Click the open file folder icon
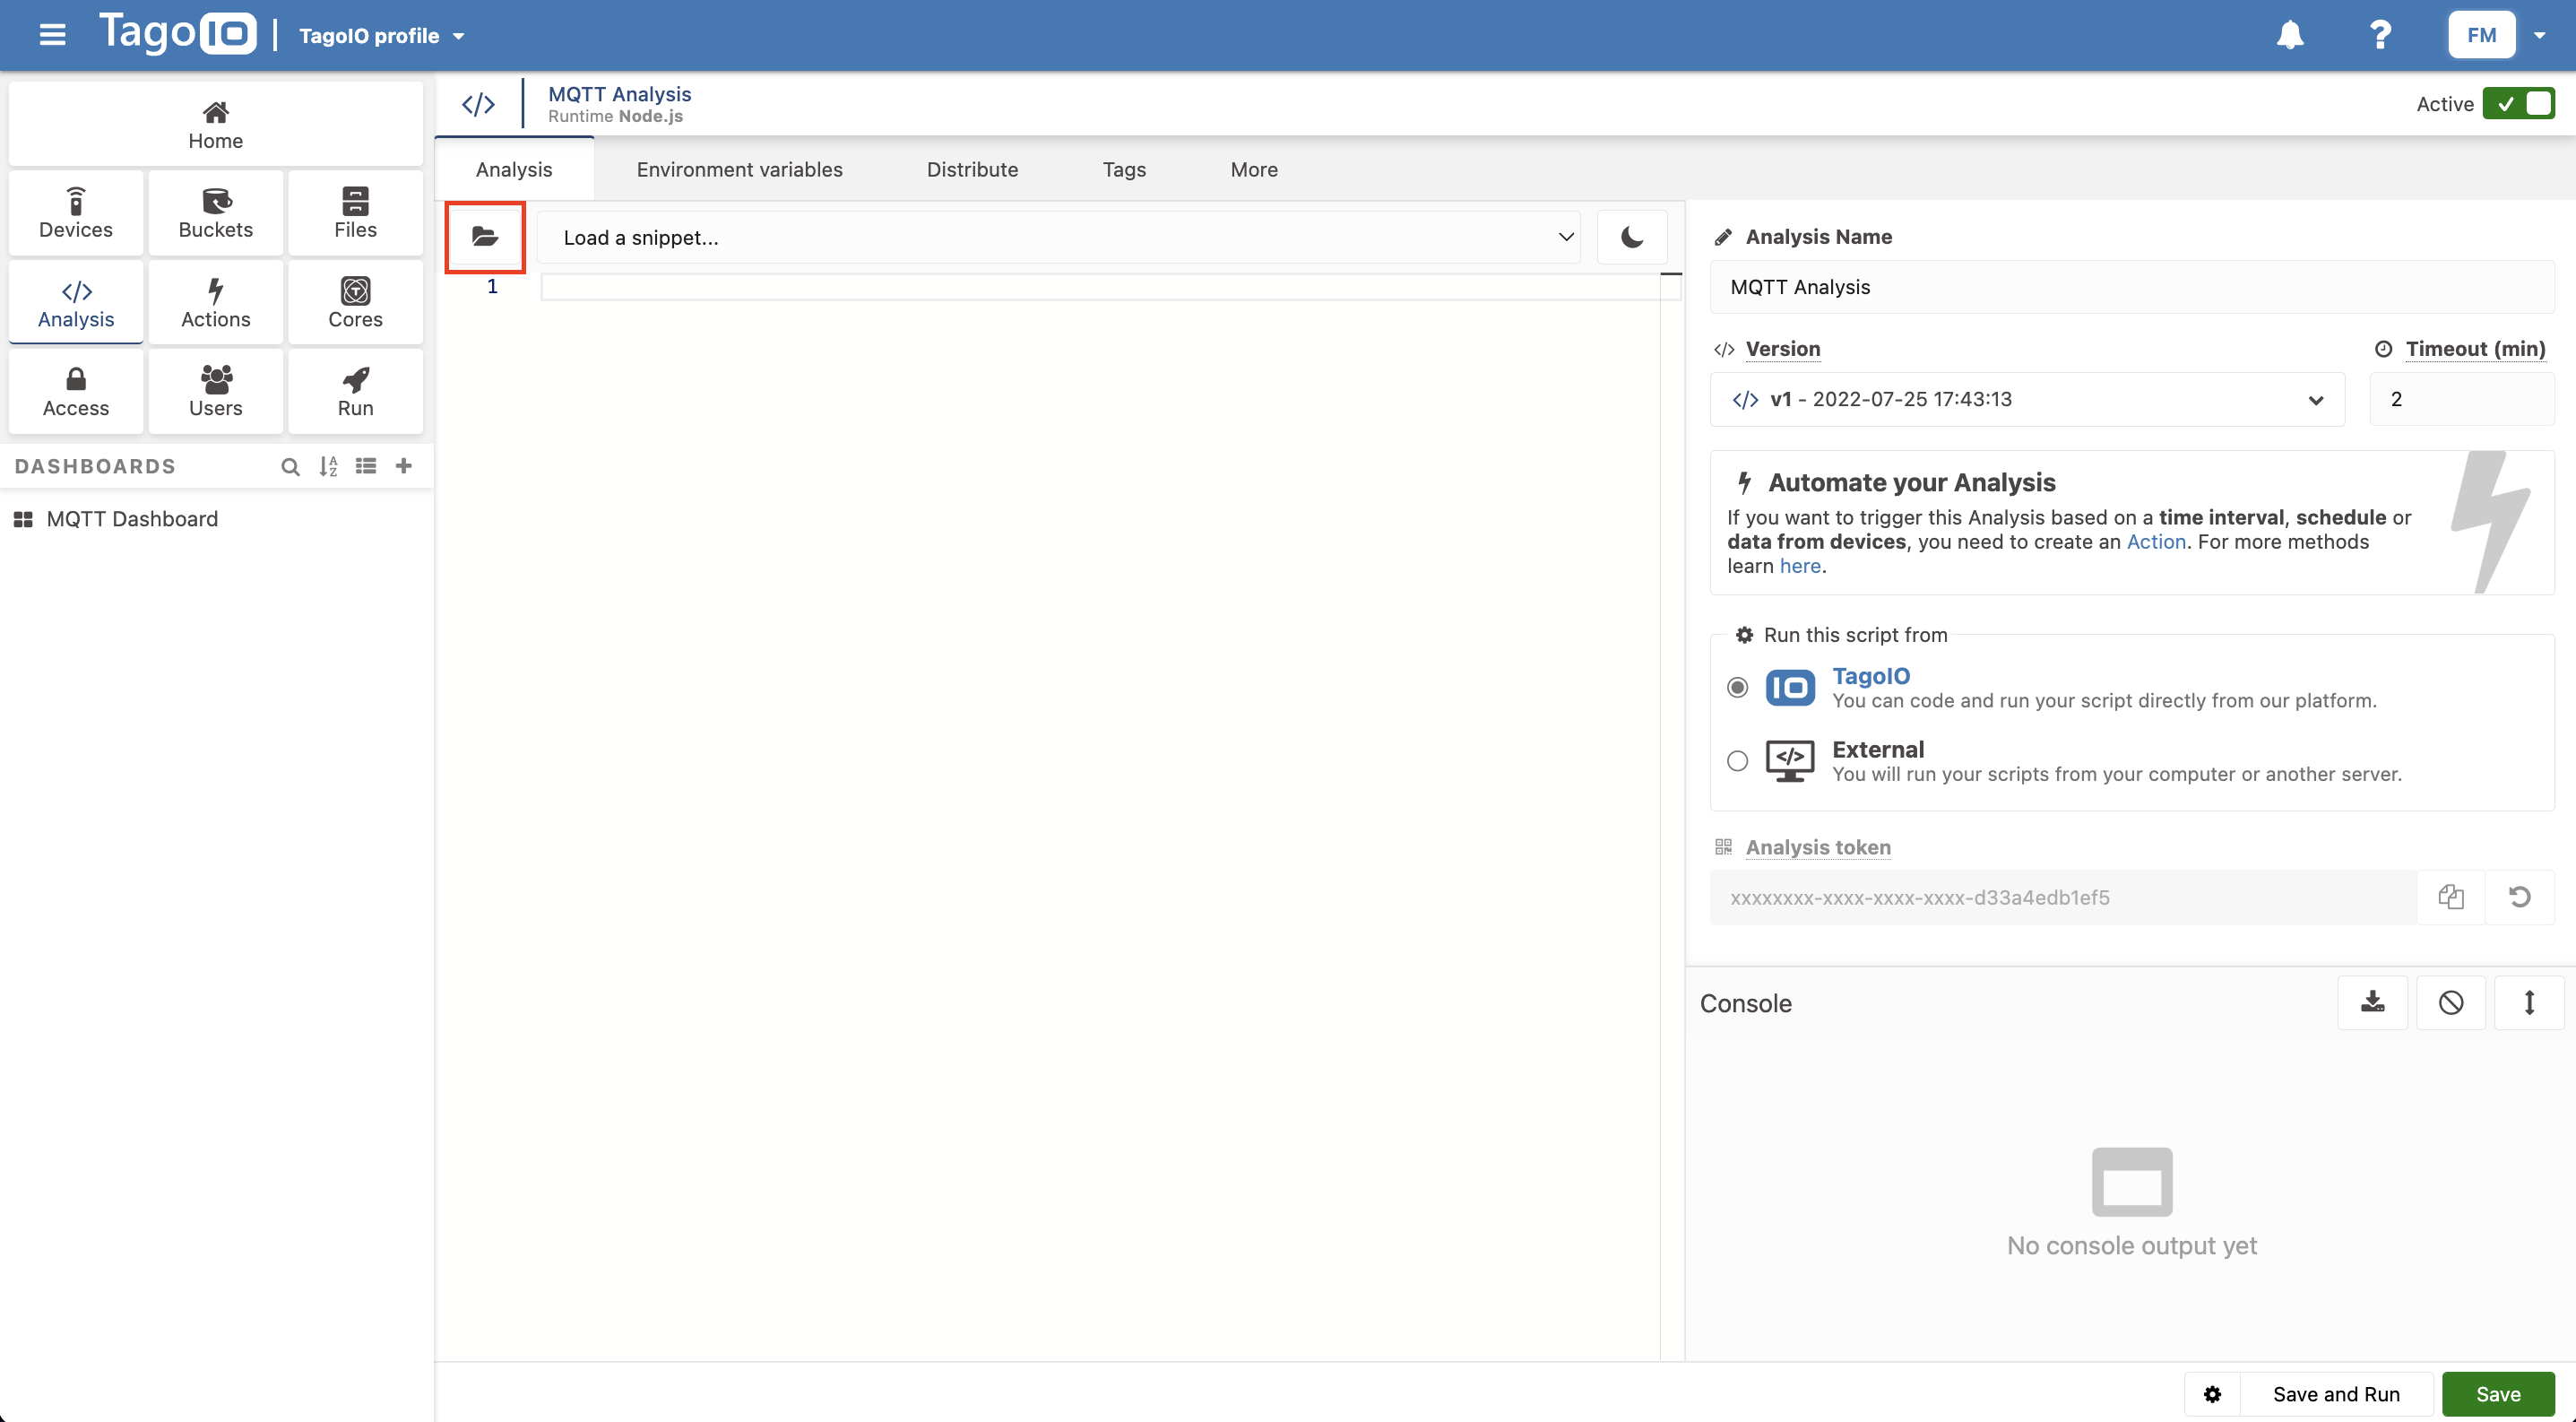The height and width of the screenshot is (1422, 2576). pos(485,237)
